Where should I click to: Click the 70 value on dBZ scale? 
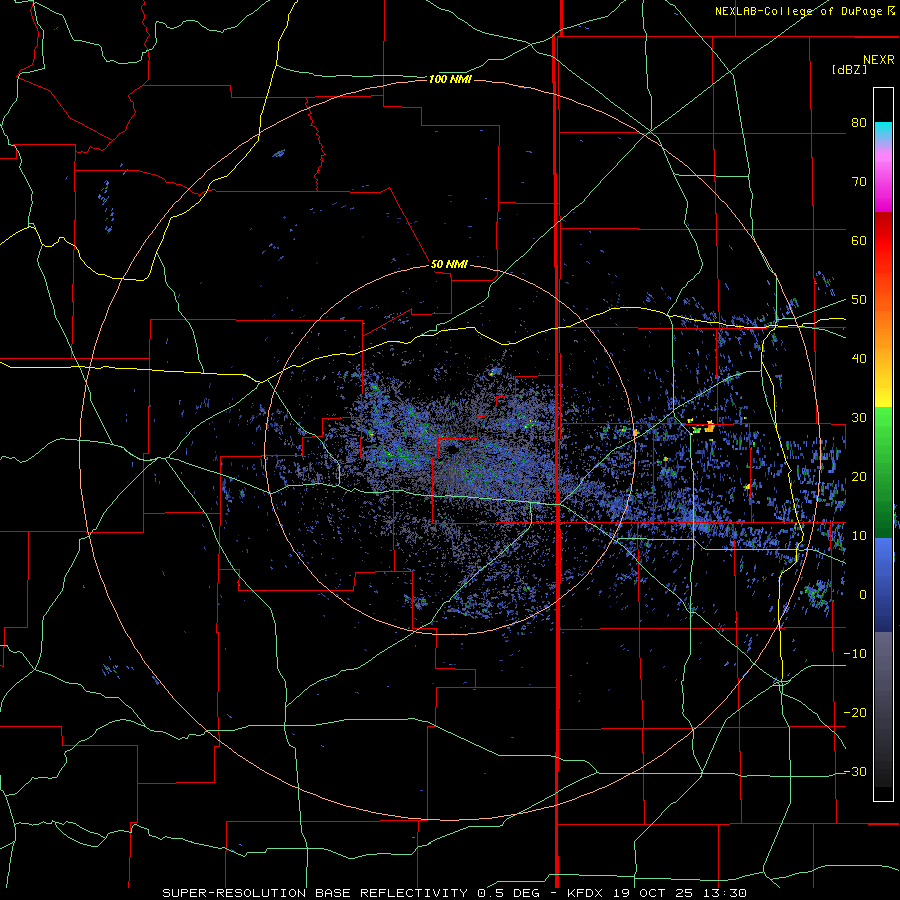pos(859,182)
